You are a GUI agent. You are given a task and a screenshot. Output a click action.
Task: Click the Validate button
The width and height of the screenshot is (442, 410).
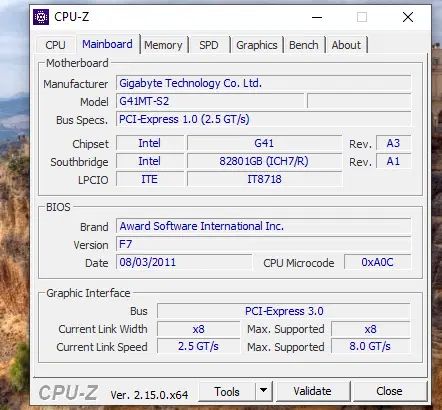[x=312, y=391]
